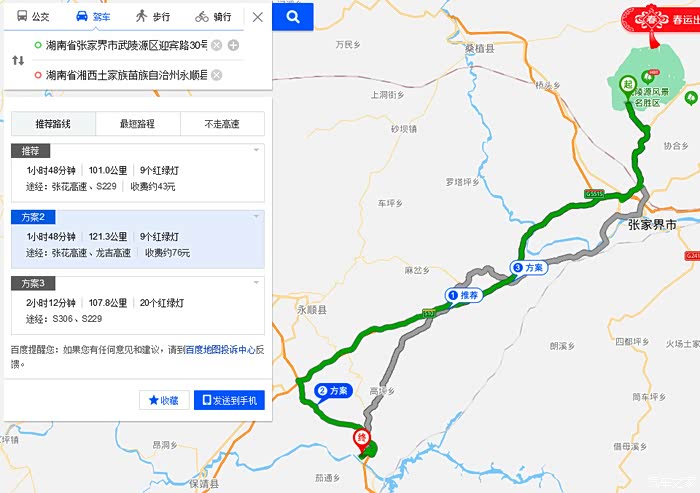The width and height of the screenshot is (700, 493).
Task: Expand the 方案3 route details arrow
Action: [256, 283]
